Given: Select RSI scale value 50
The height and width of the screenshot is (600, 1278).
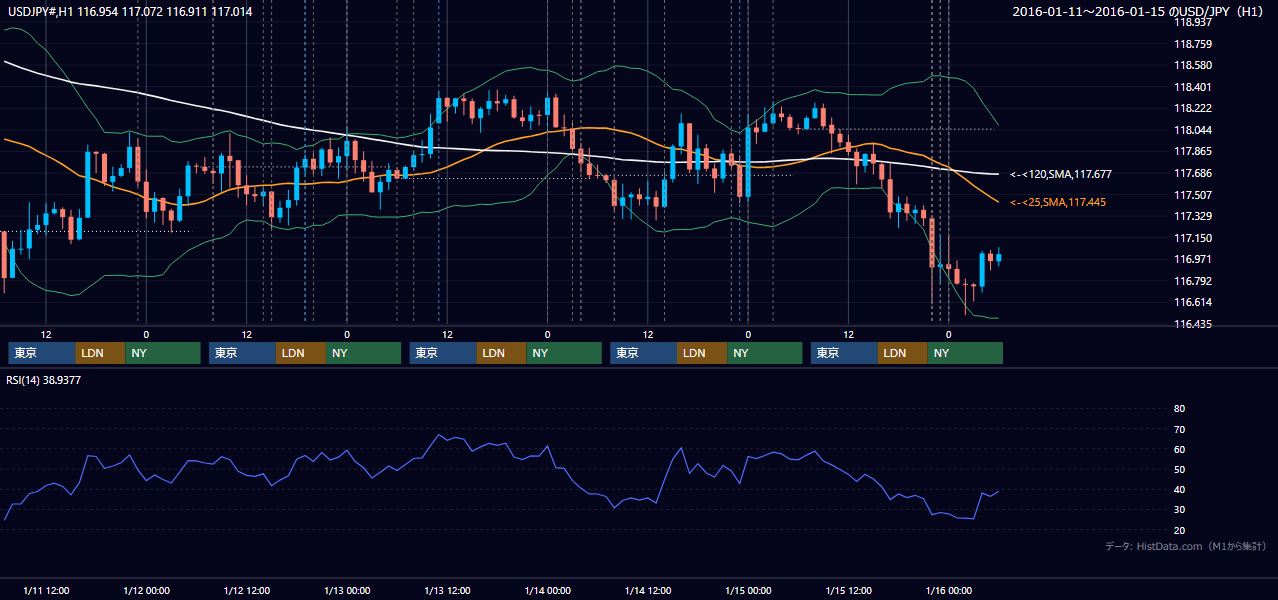Looking at the screenshot, I should coord(1179,469).
